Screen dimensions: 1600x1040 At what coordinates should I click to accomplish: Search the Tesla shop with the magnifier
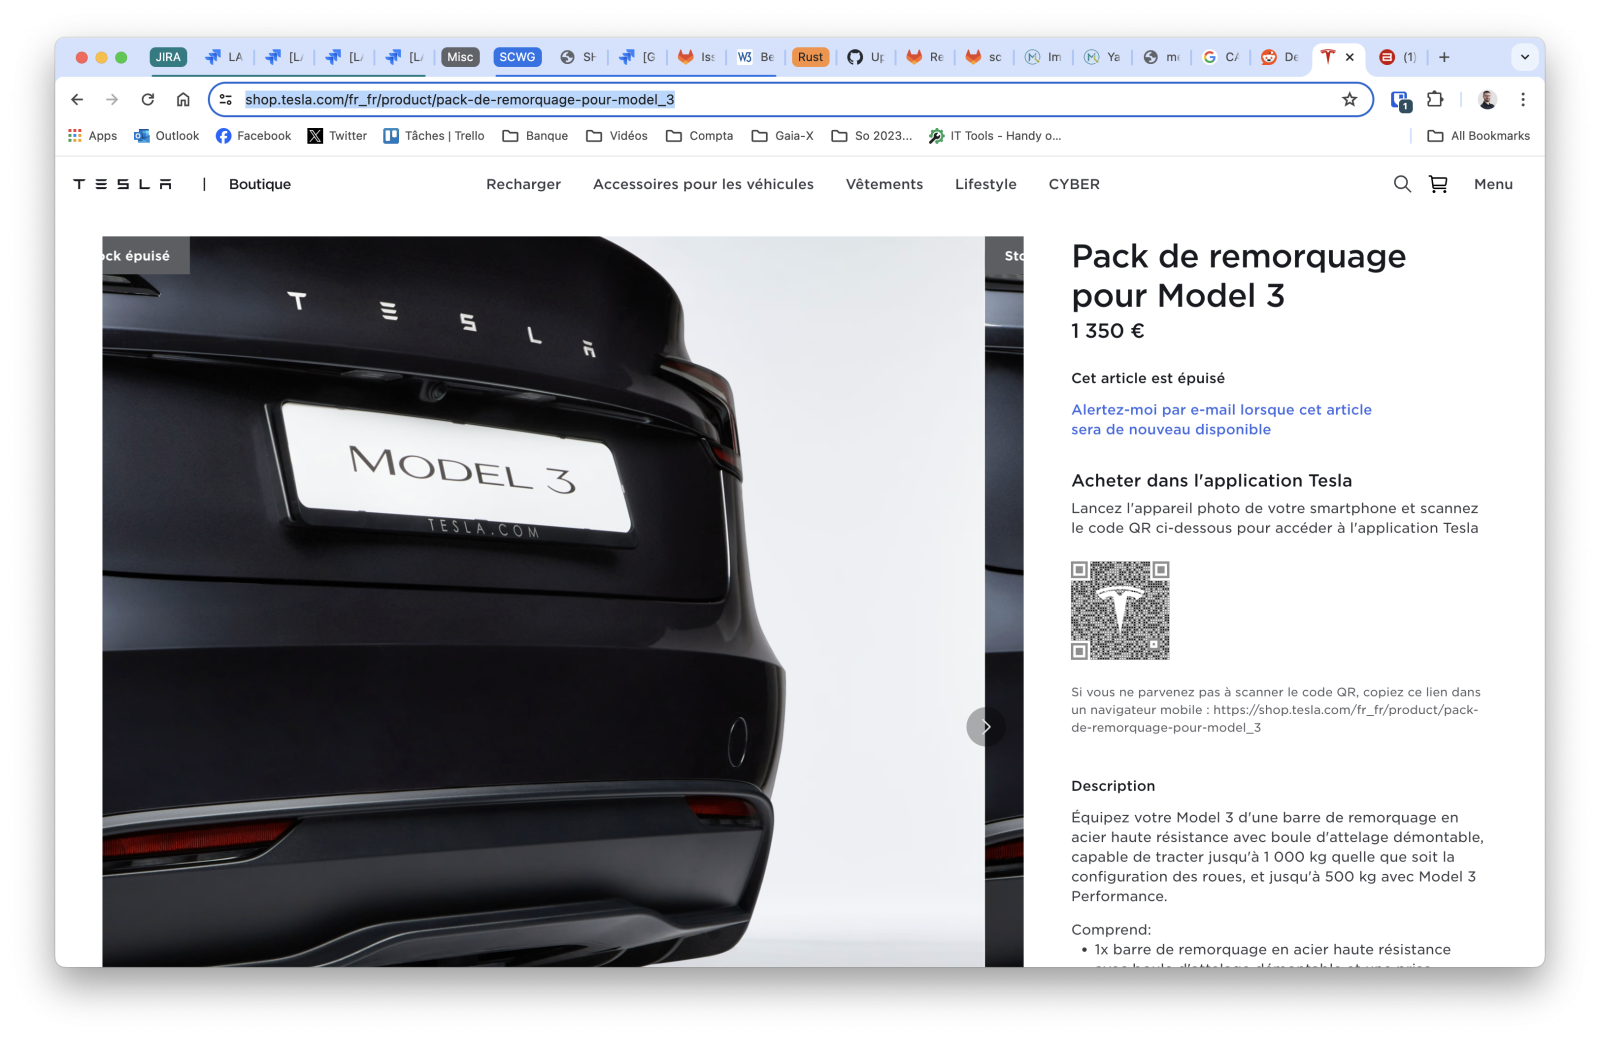coord(1402,184)
